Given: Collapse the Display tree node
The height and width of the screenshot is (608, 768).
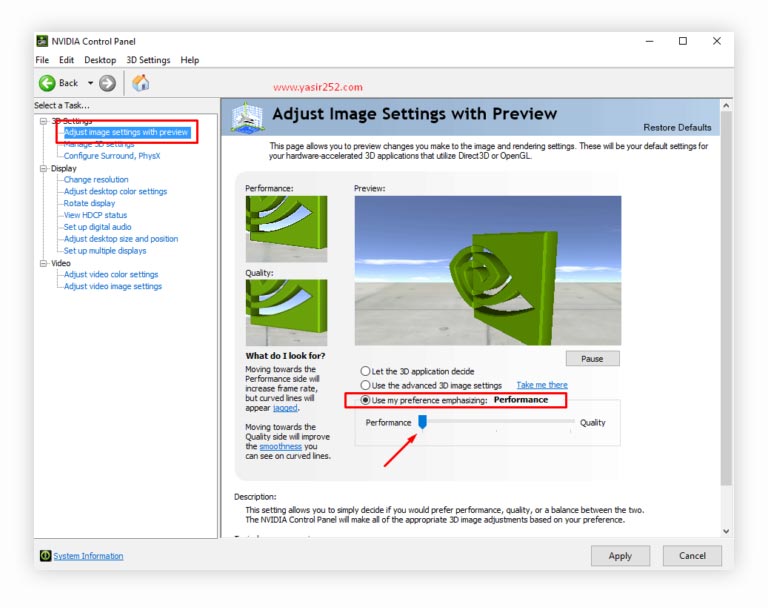Looking at the screenshot, I should point(44,169).
